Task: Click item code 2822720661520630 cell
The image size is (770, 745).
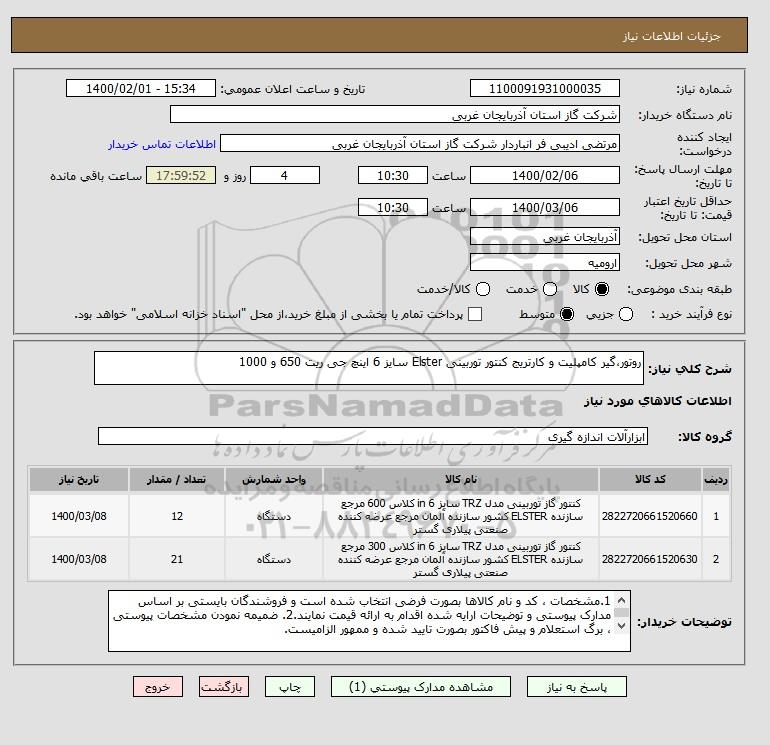Action: pos(650,559)
